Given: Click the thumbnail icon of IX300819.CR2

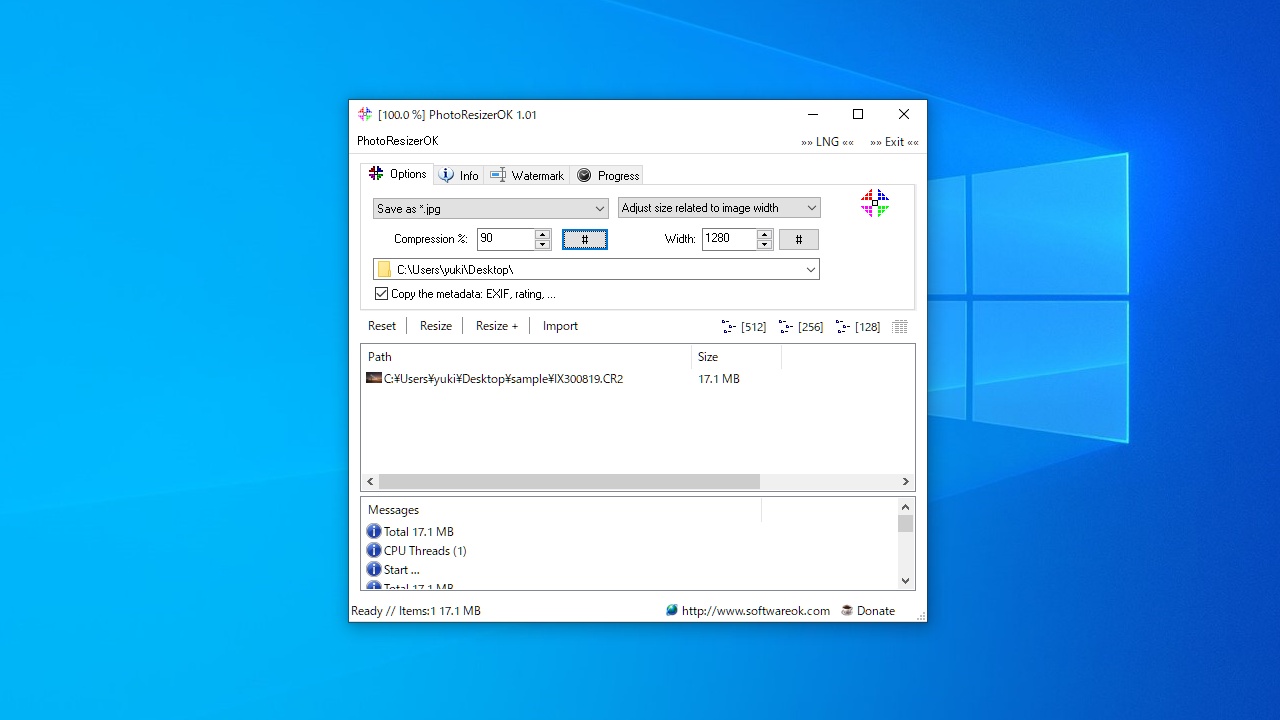Looking at the screenshot, I should pyautogui.click(x=374, y=378).
